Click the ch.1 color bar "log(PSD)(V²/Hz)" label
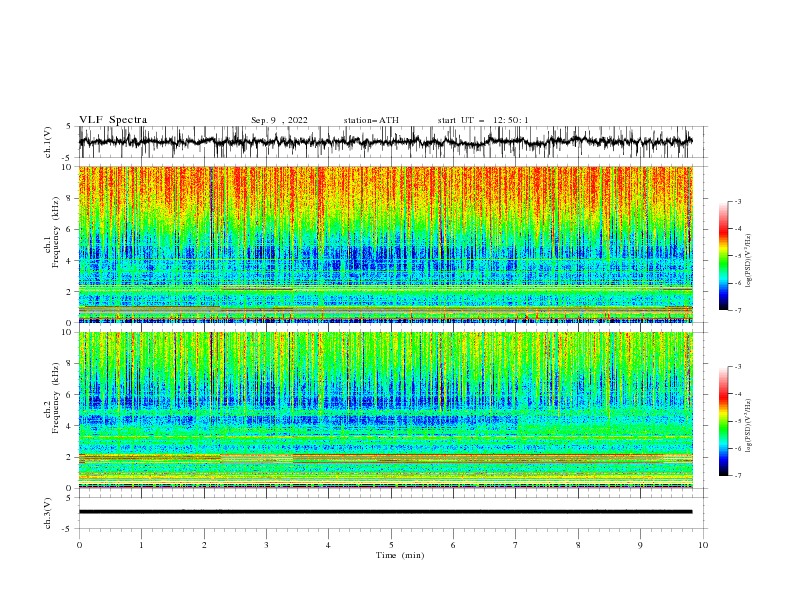792x612 pixels. click(x=749, y=261)
